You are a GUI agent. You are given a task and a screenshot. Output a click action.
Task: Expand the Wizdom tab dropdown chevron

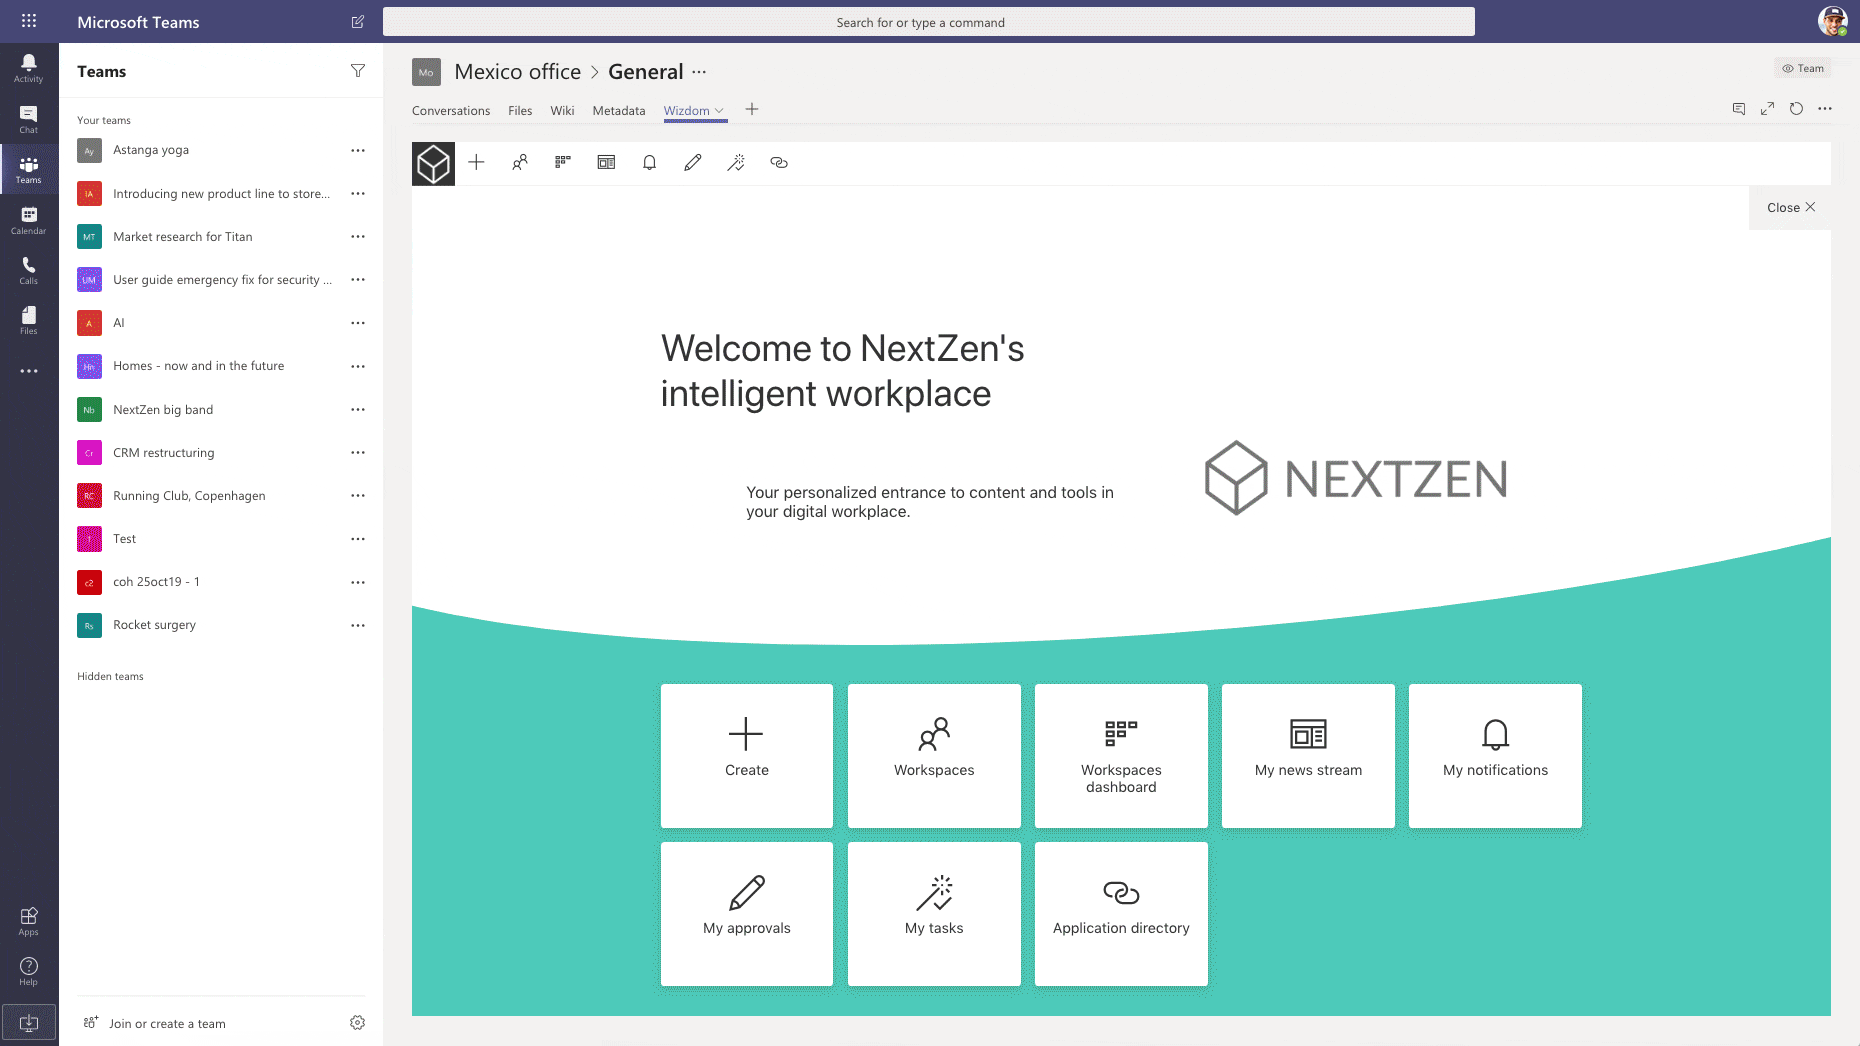pos(719,111)
